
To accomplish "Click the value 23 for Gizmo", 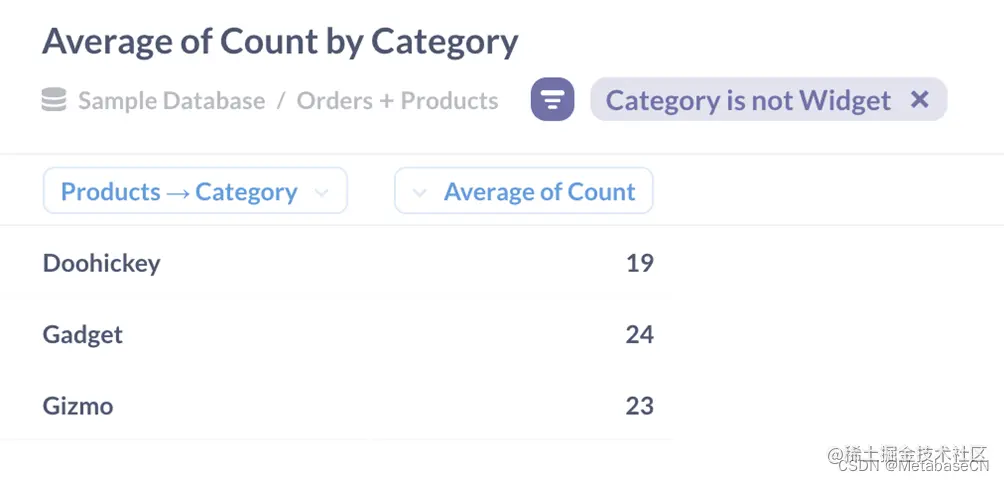I will (x=639, y=405).
